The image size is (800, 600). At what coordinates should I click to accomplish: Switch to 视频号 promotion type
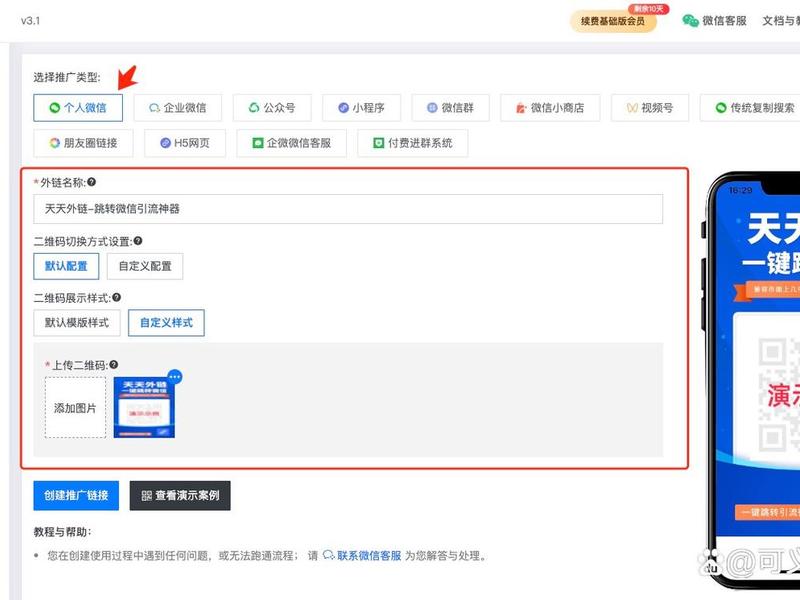pyautogui.click(x=650, y=108)
